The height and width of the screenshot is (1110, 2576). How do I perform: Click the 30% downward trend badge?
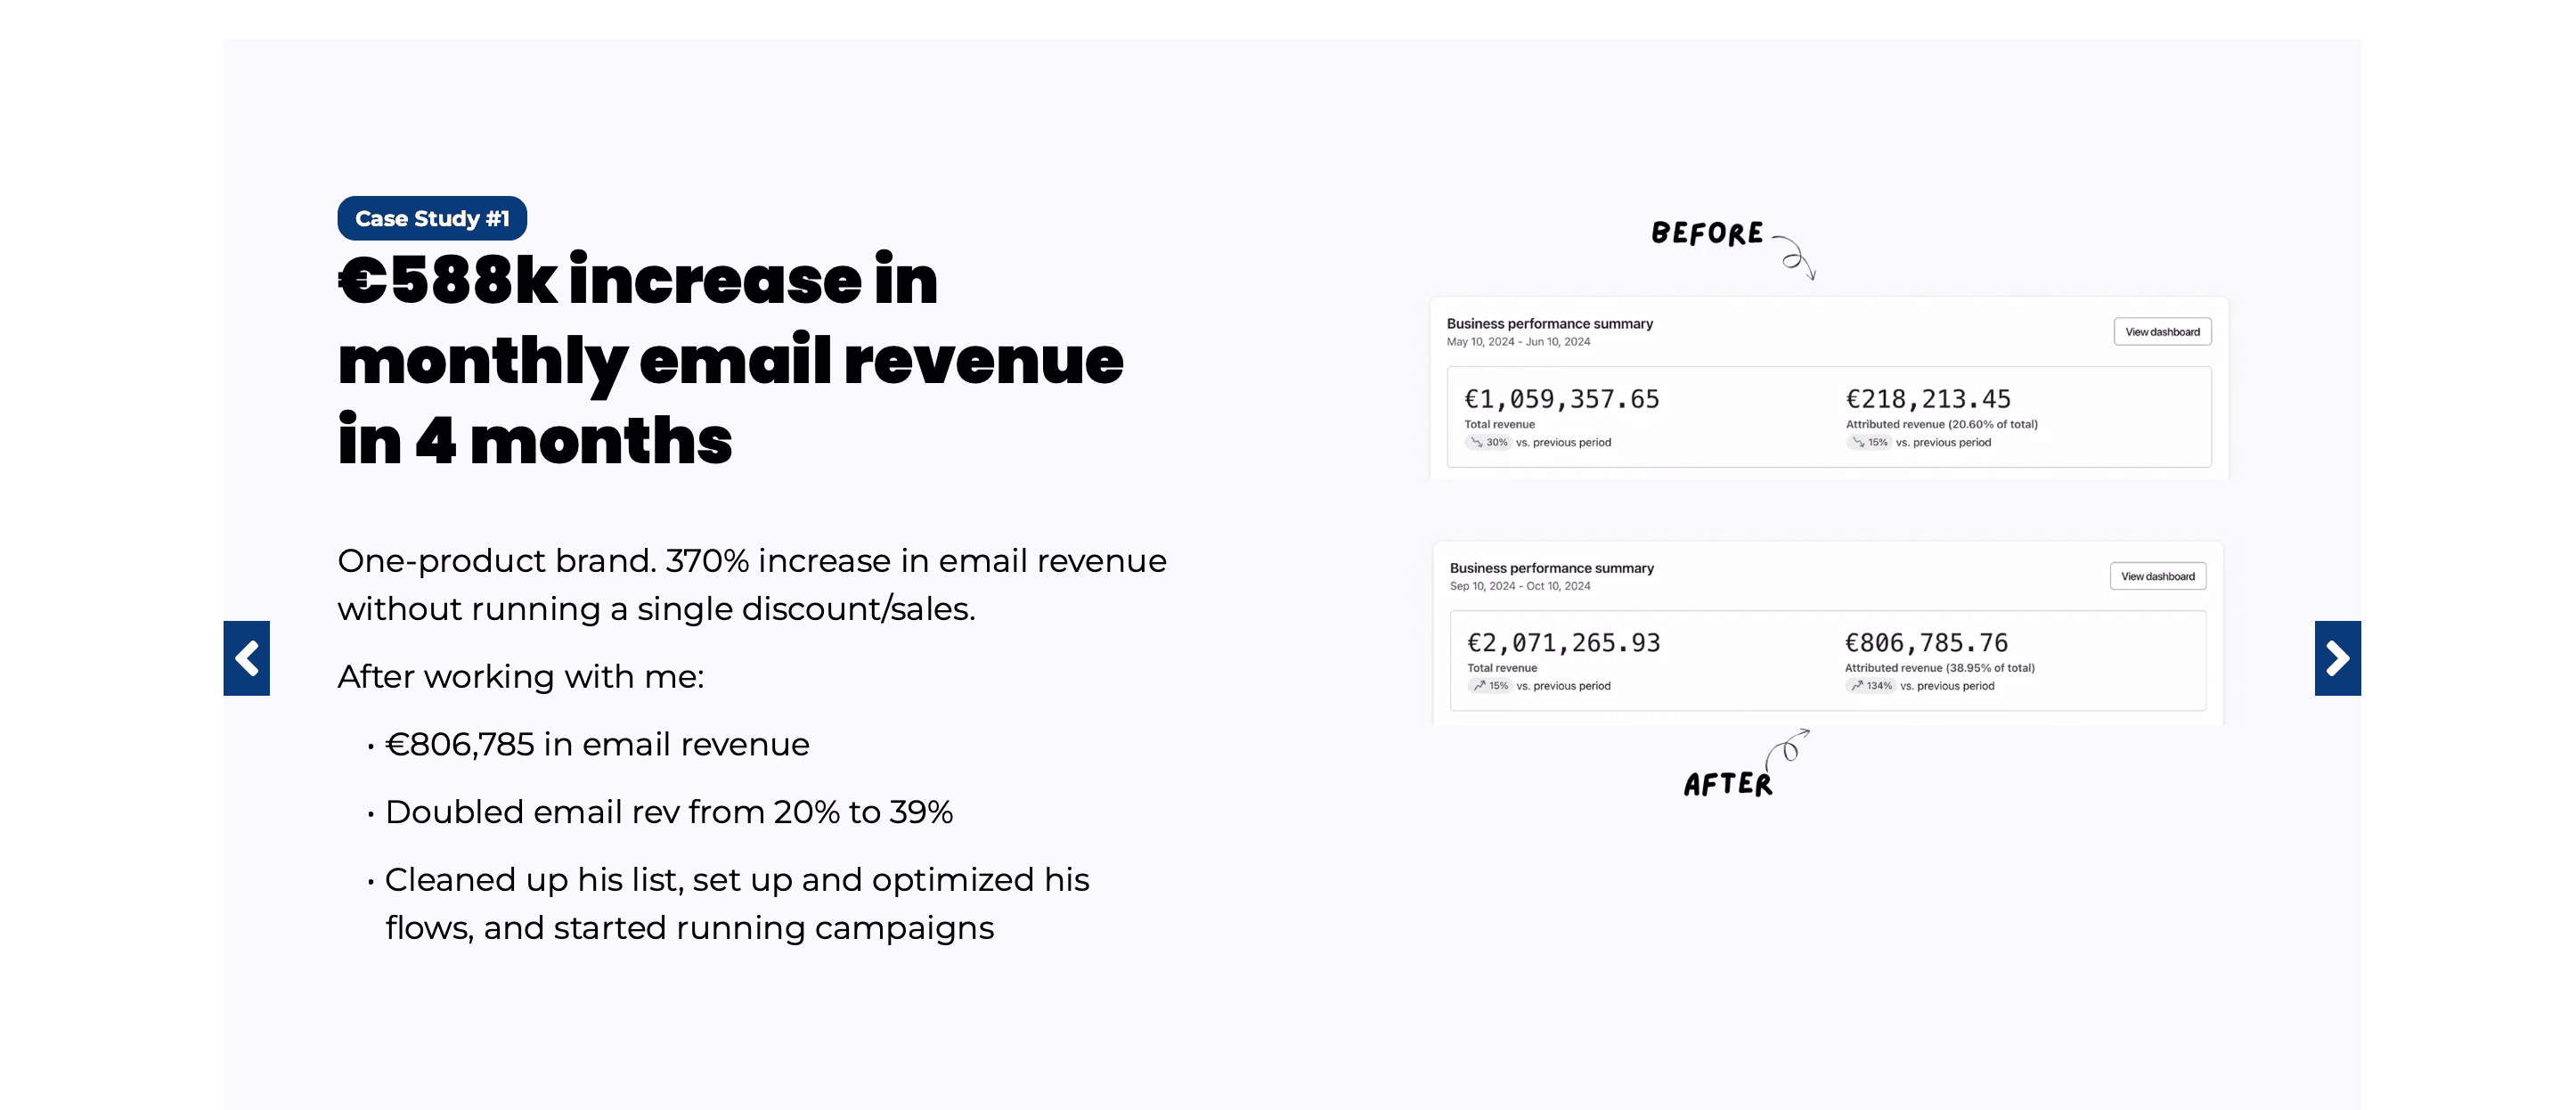(x=1488, y=443)
